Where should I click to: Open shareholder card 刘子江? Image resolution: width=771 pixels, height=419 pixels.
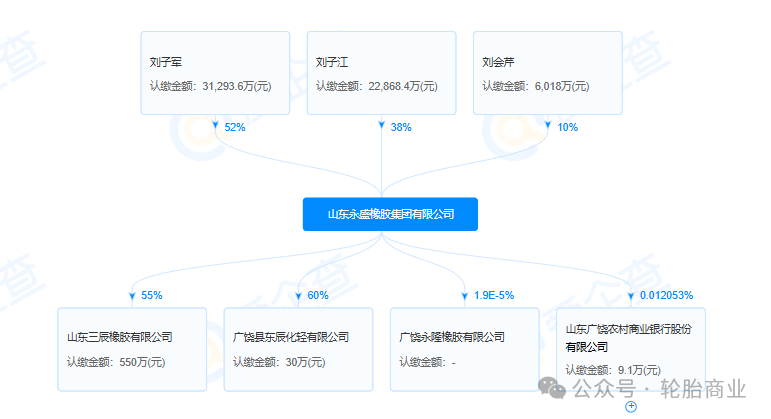click(x=382, y=73)
